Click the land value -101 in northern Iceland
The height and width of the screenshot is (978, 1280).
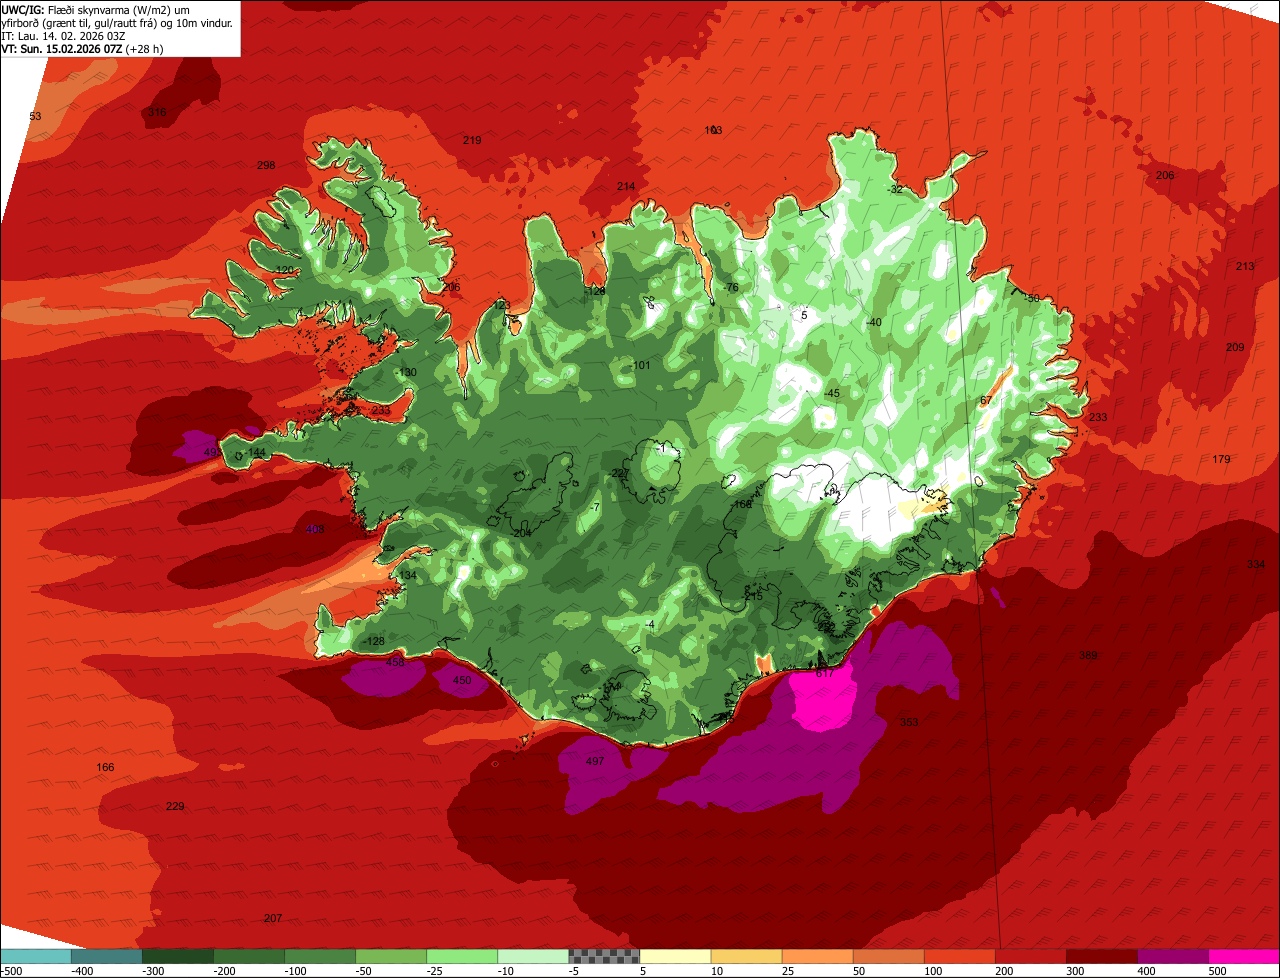[640, 365]
